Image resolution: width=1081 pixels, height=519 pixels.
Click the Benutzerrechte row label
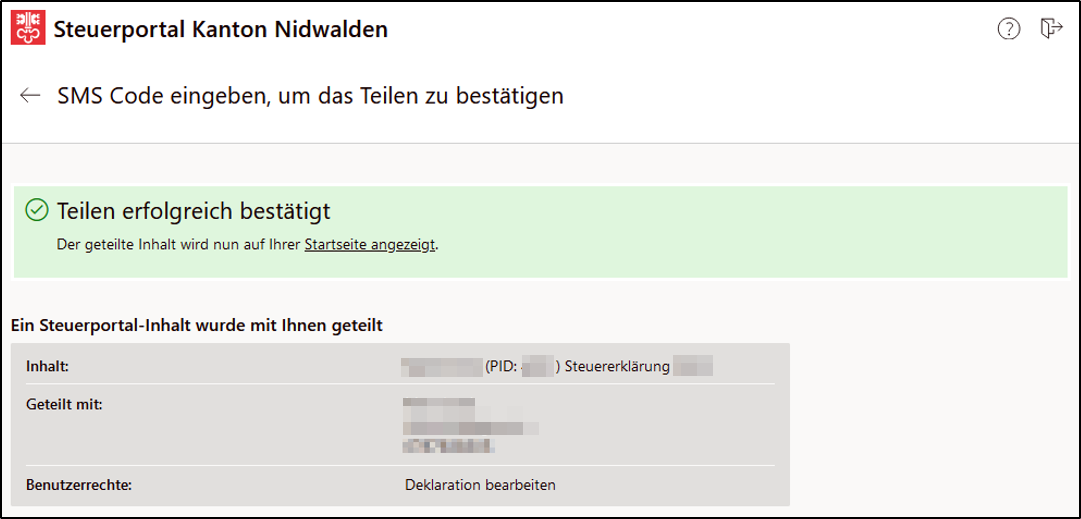click(x=79, y=485)
